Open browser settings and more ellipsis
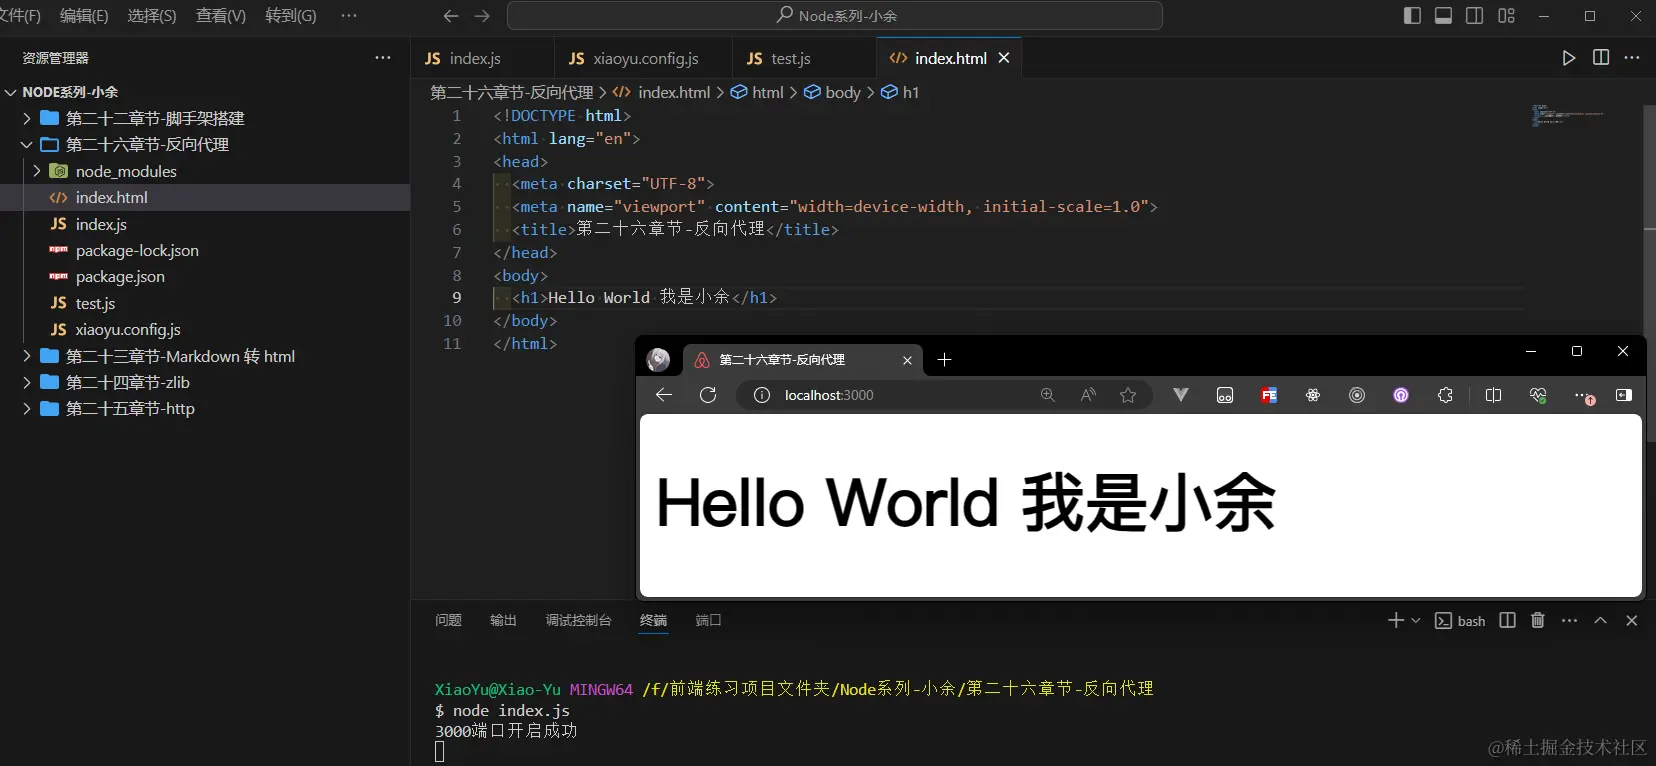The height and width of the screenshot is (766, 1656). coord(1582,395)
